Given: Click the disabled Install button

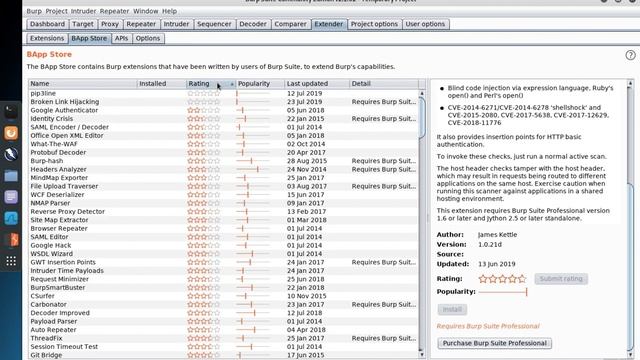Looking at the screenshot, I should [452, 309].
